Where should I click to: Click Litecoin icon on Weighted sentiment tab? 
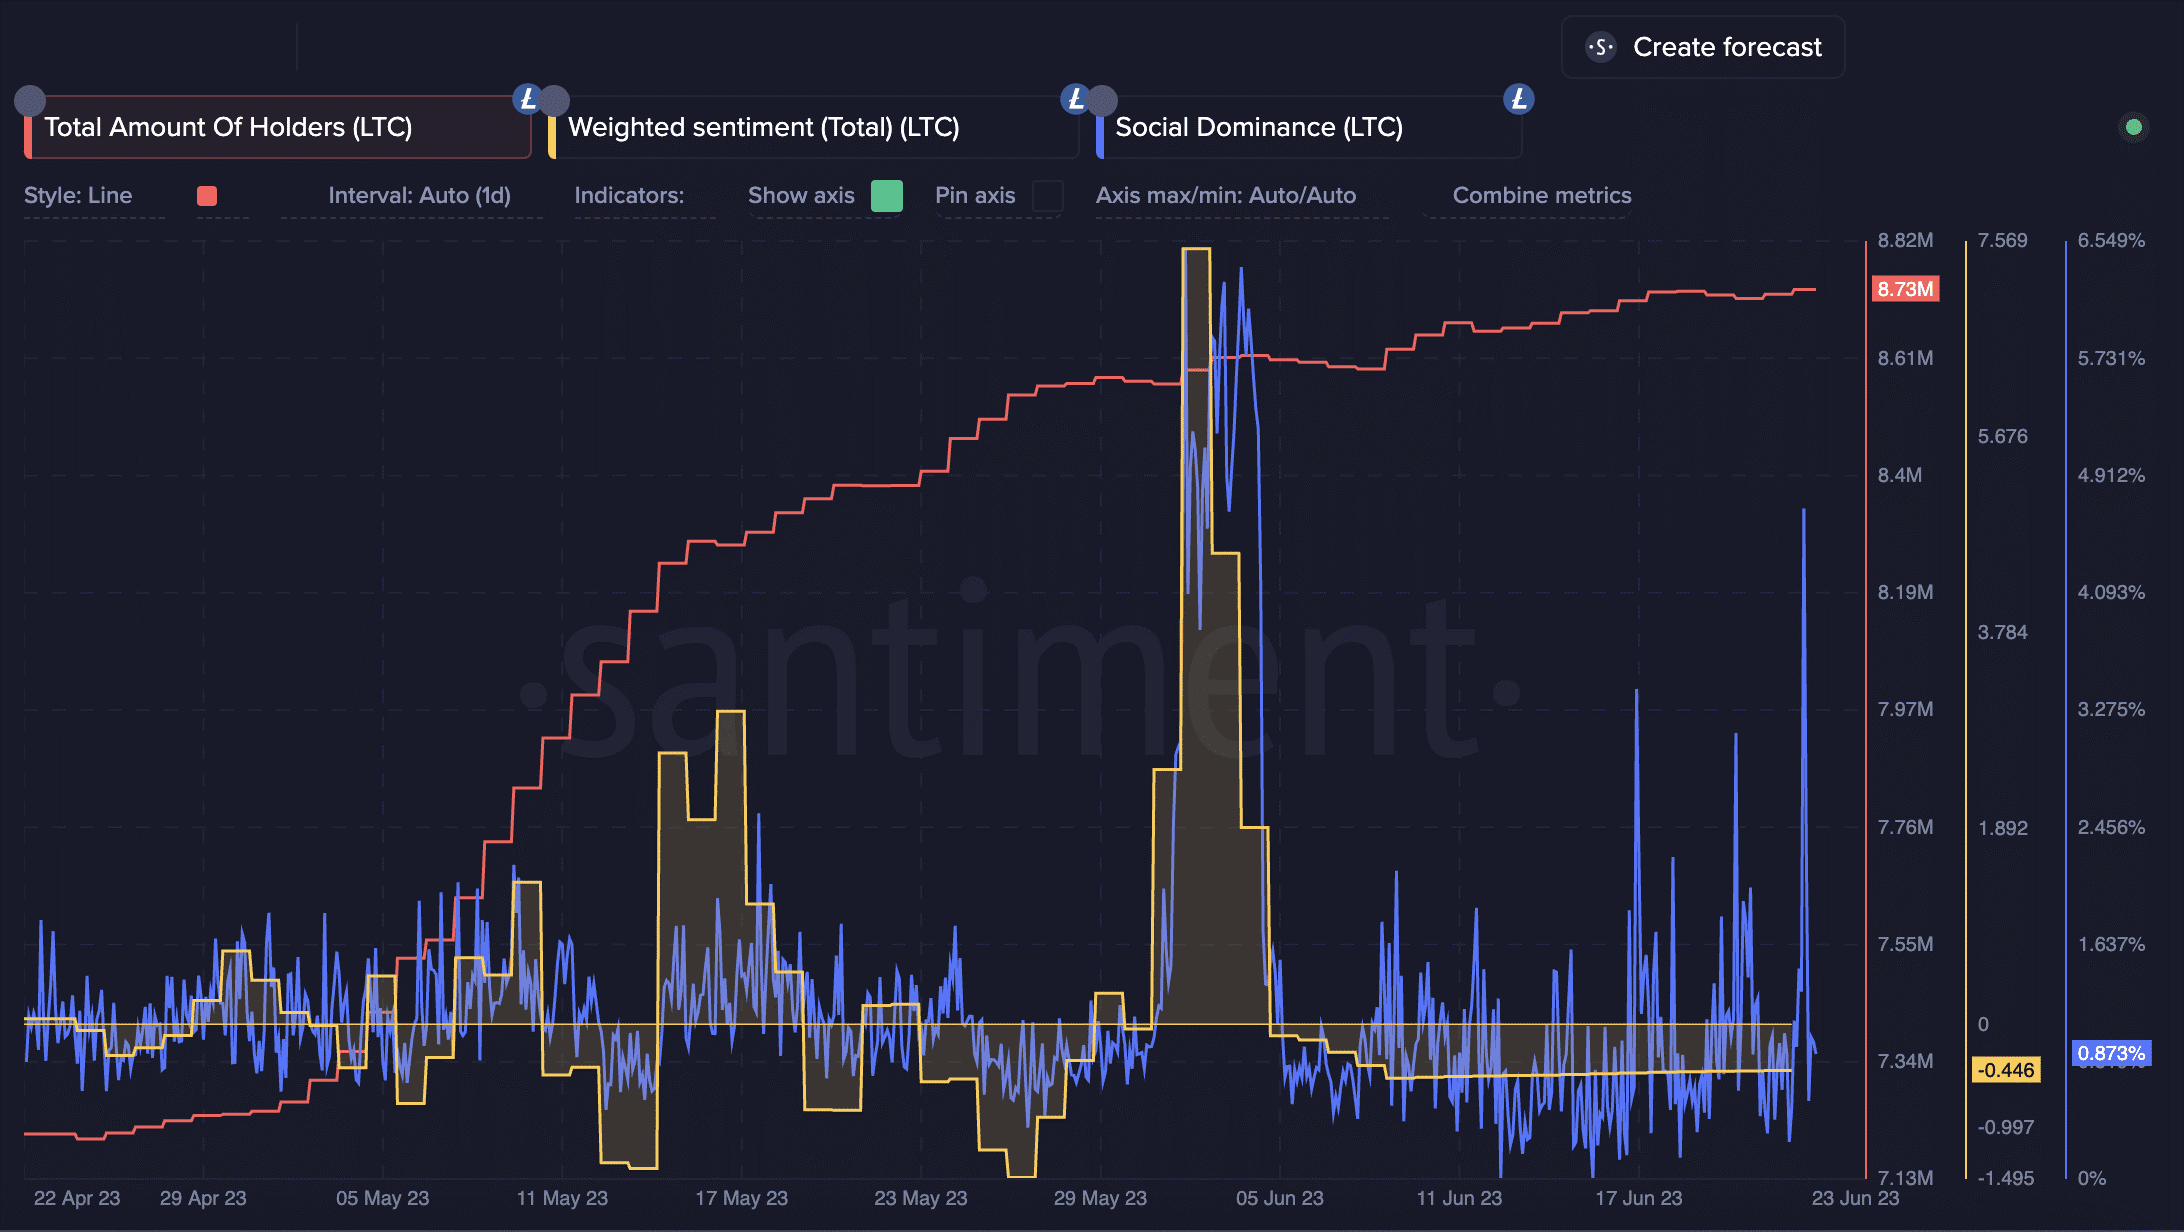[x=1075, y=99]
